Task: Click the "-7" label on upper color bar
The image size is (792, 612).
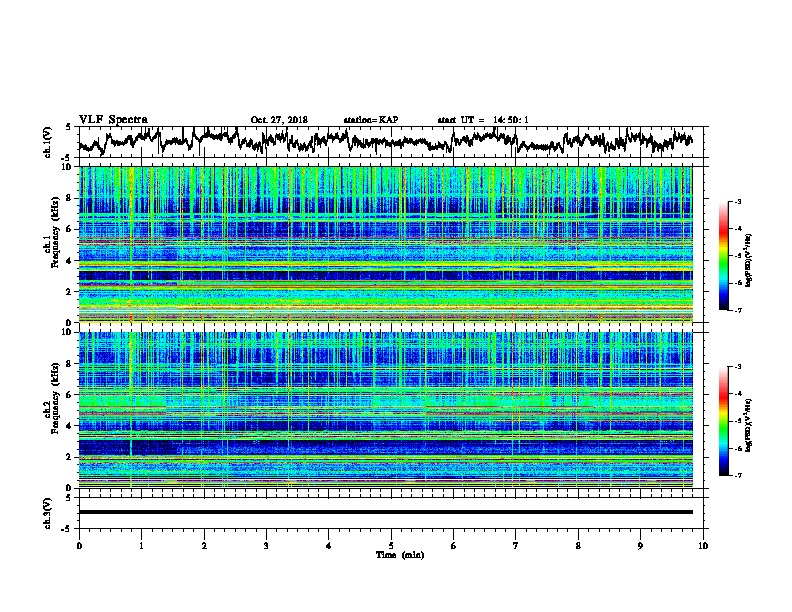Action: 738,310
